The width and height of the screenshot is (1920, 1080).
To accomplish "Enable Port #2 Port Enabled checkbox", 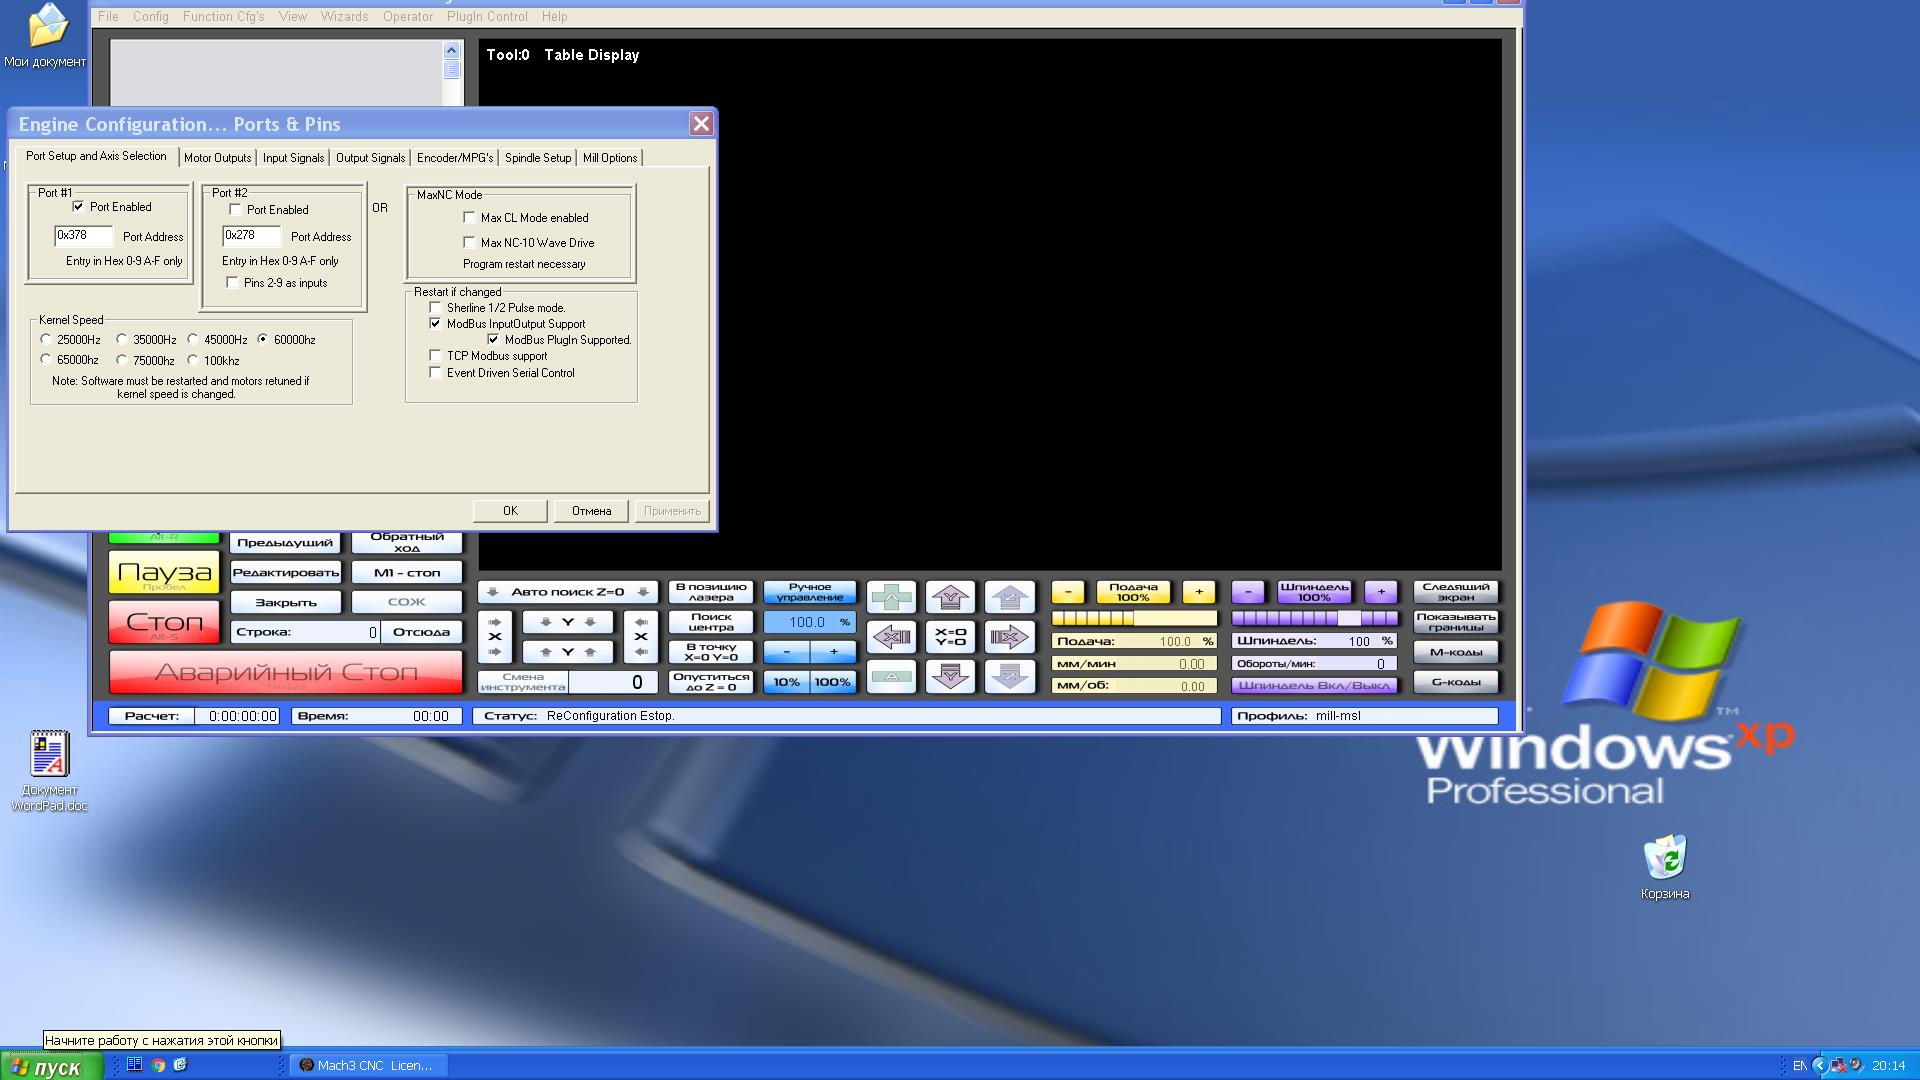I will pyautogui.click(x=236, y=210).
